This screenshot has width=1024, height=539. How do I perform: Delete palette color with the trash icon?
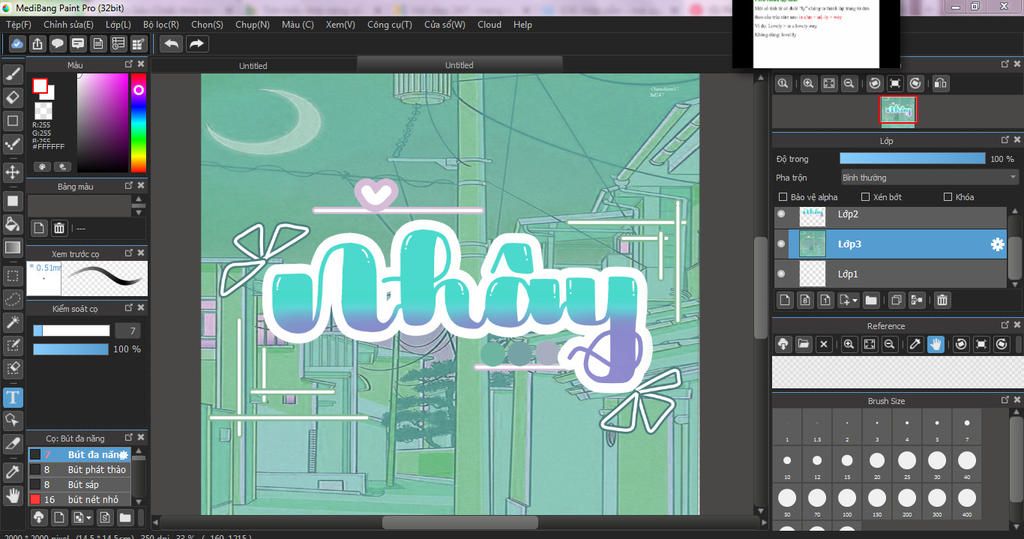(x=59, y=228)
